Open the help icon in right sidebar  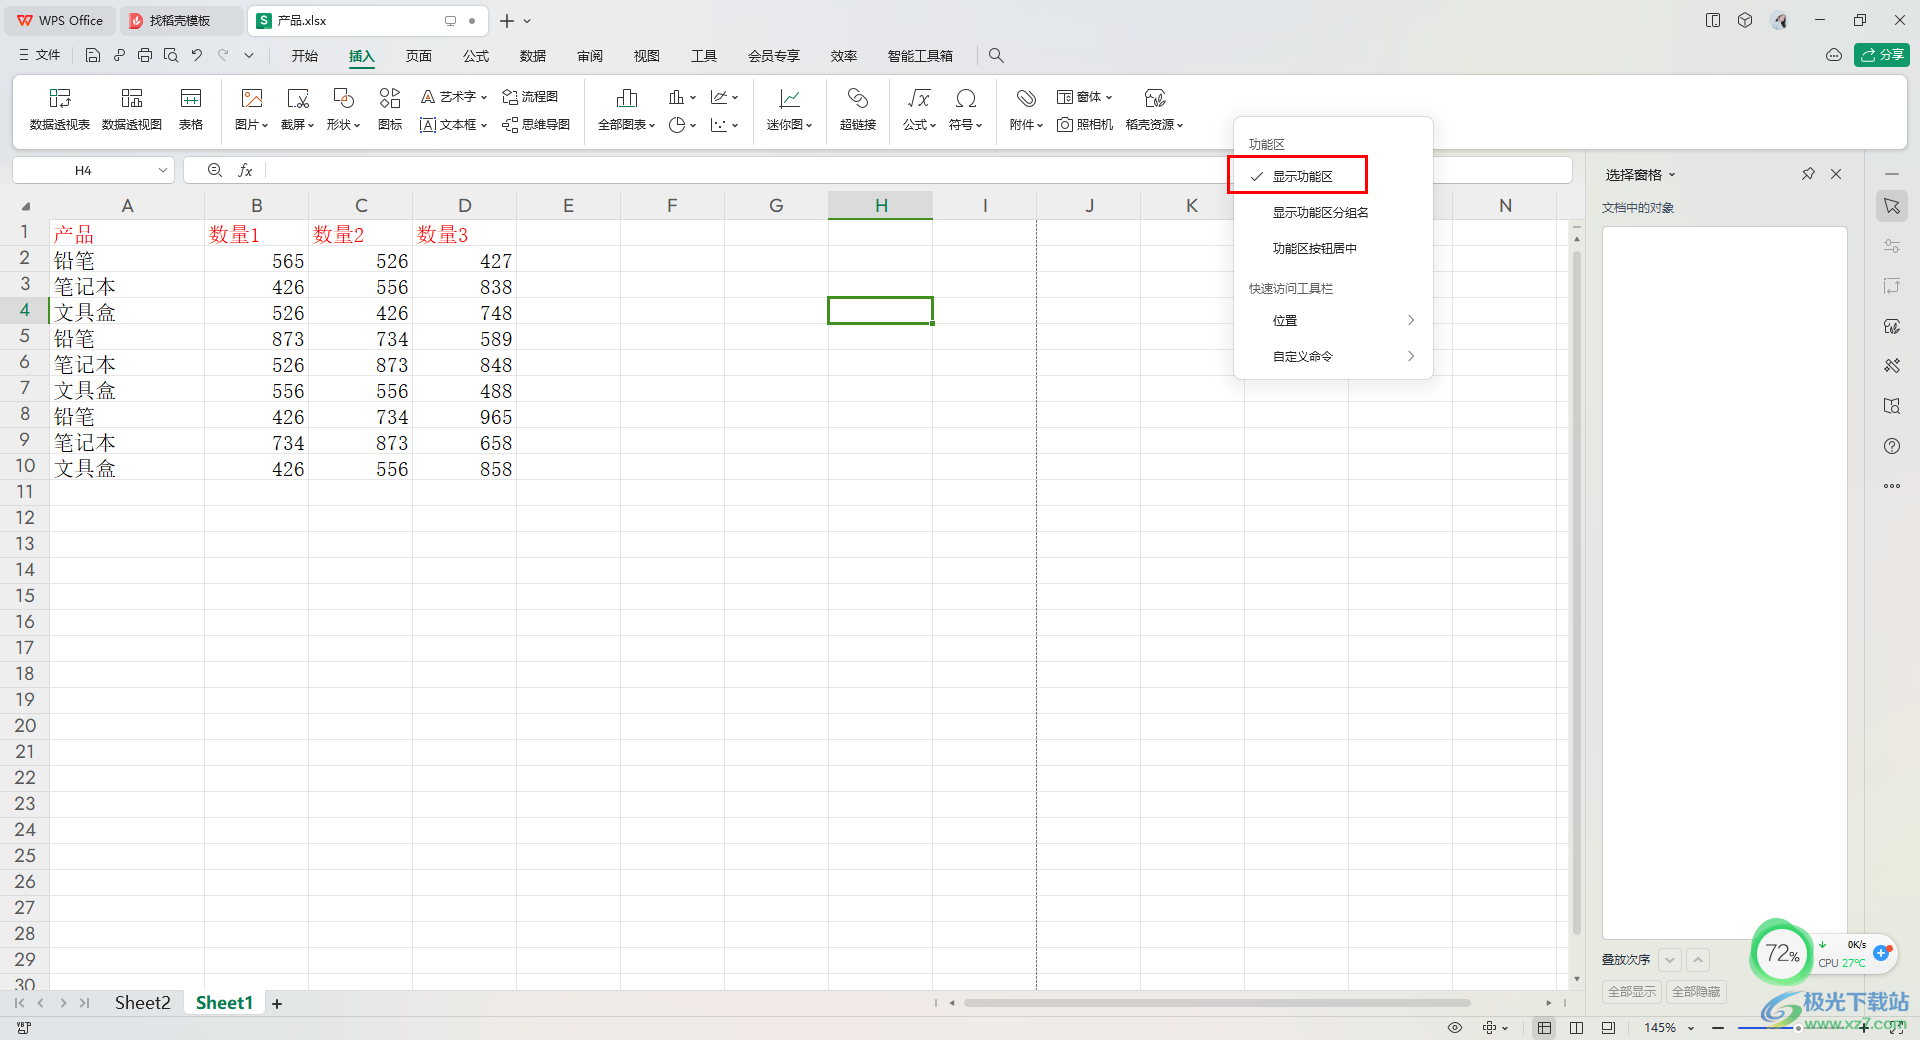1892,446
